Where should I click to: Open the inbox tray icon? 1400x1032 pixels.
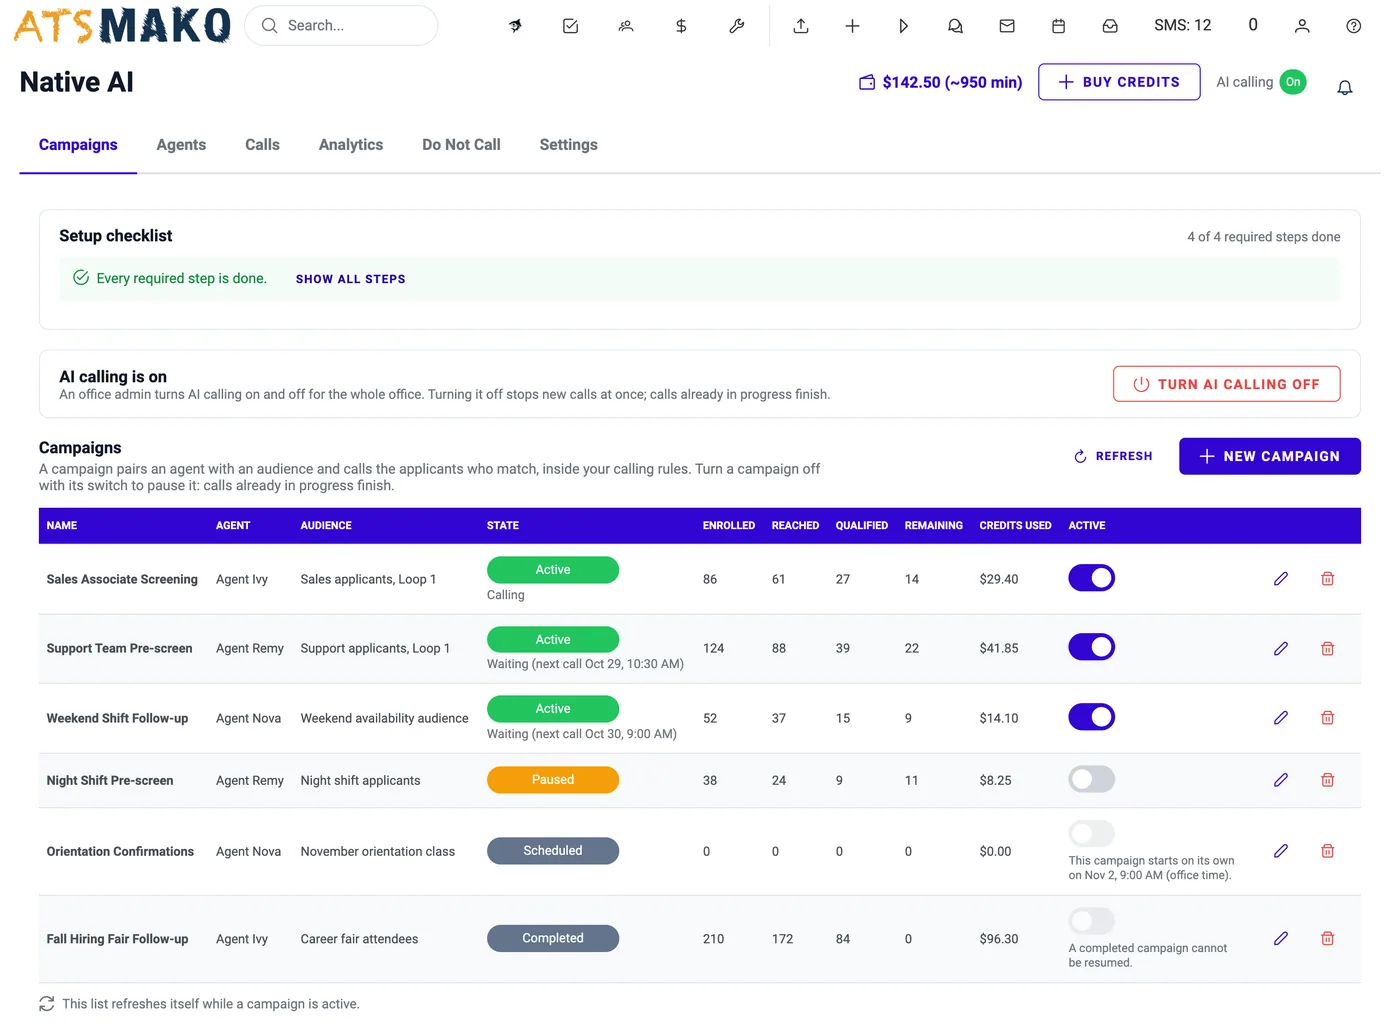click(x=1110, y=26)
